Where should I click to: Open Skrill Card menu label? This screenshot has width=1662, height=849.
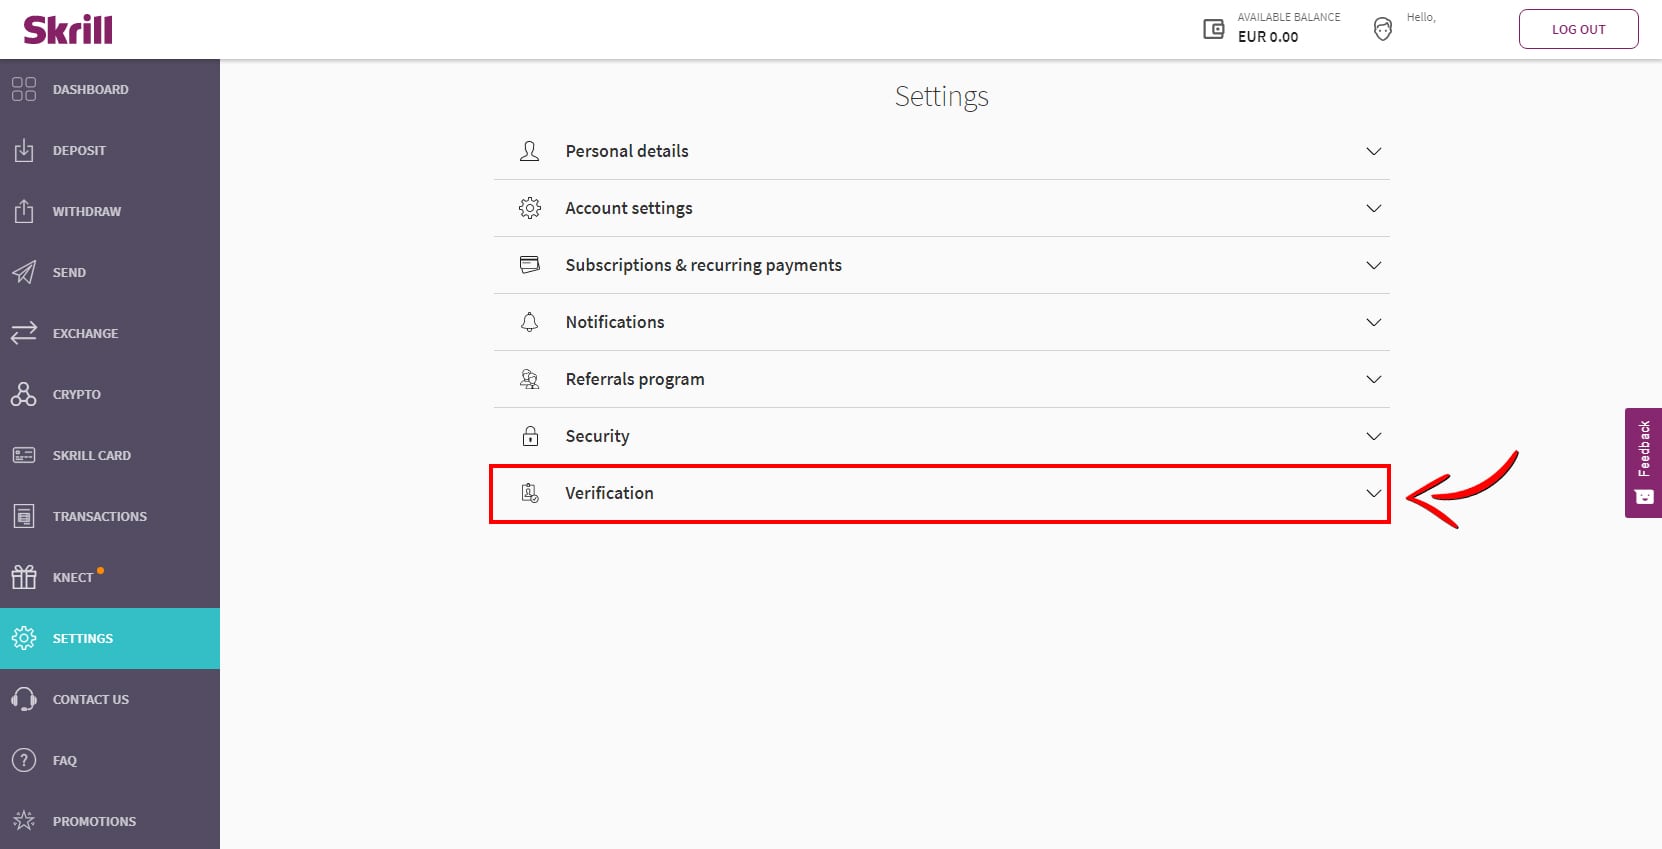pos(92,455)
